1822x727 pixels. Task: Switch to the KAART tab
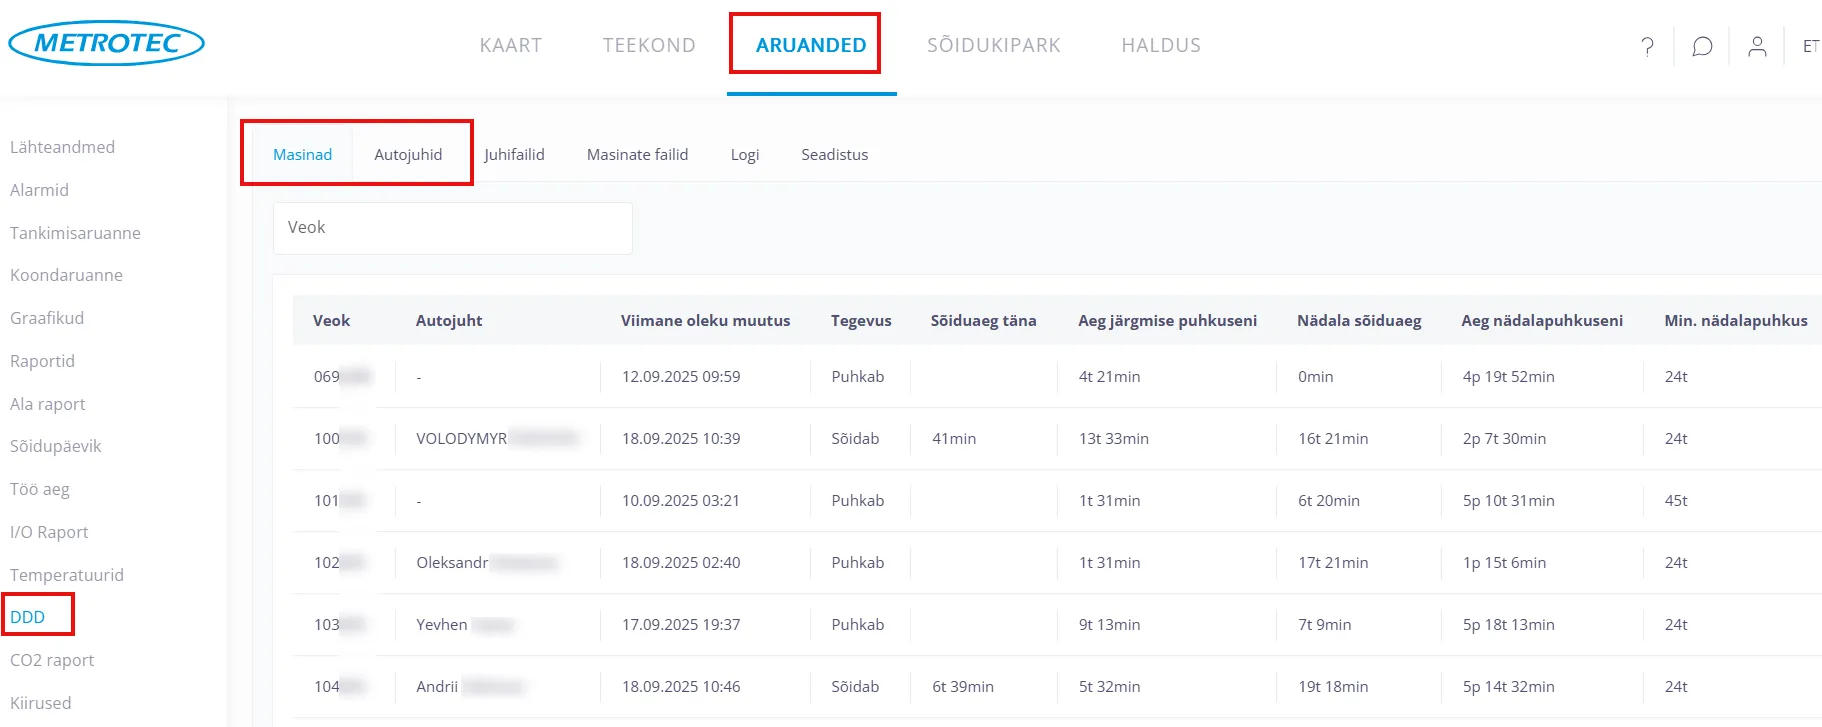click(x=510, y=45)
